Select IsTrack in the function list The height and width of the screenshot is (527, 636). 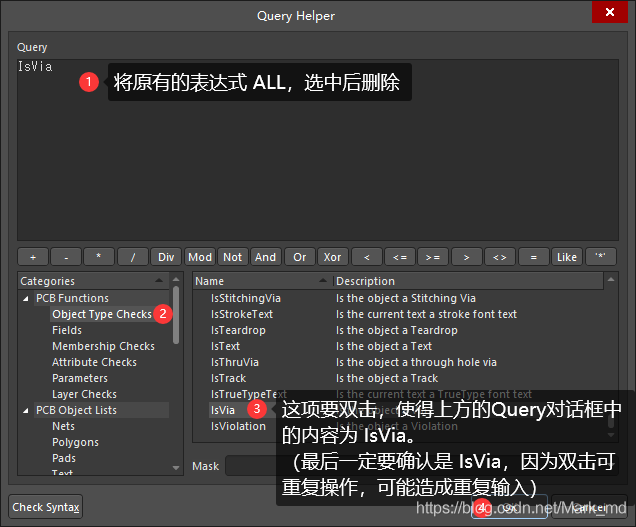[x=228, y=378]
